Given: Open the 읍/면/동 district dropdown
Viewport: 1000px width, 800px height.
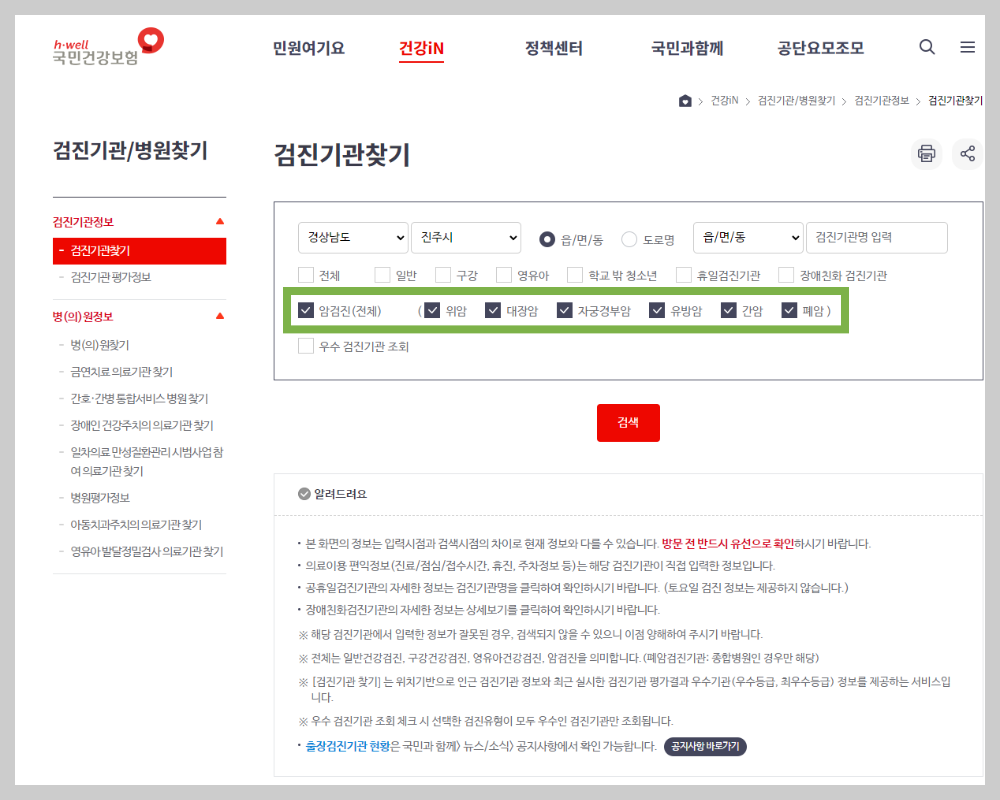Looking at the screenshot, I should (x=748, y=238).
